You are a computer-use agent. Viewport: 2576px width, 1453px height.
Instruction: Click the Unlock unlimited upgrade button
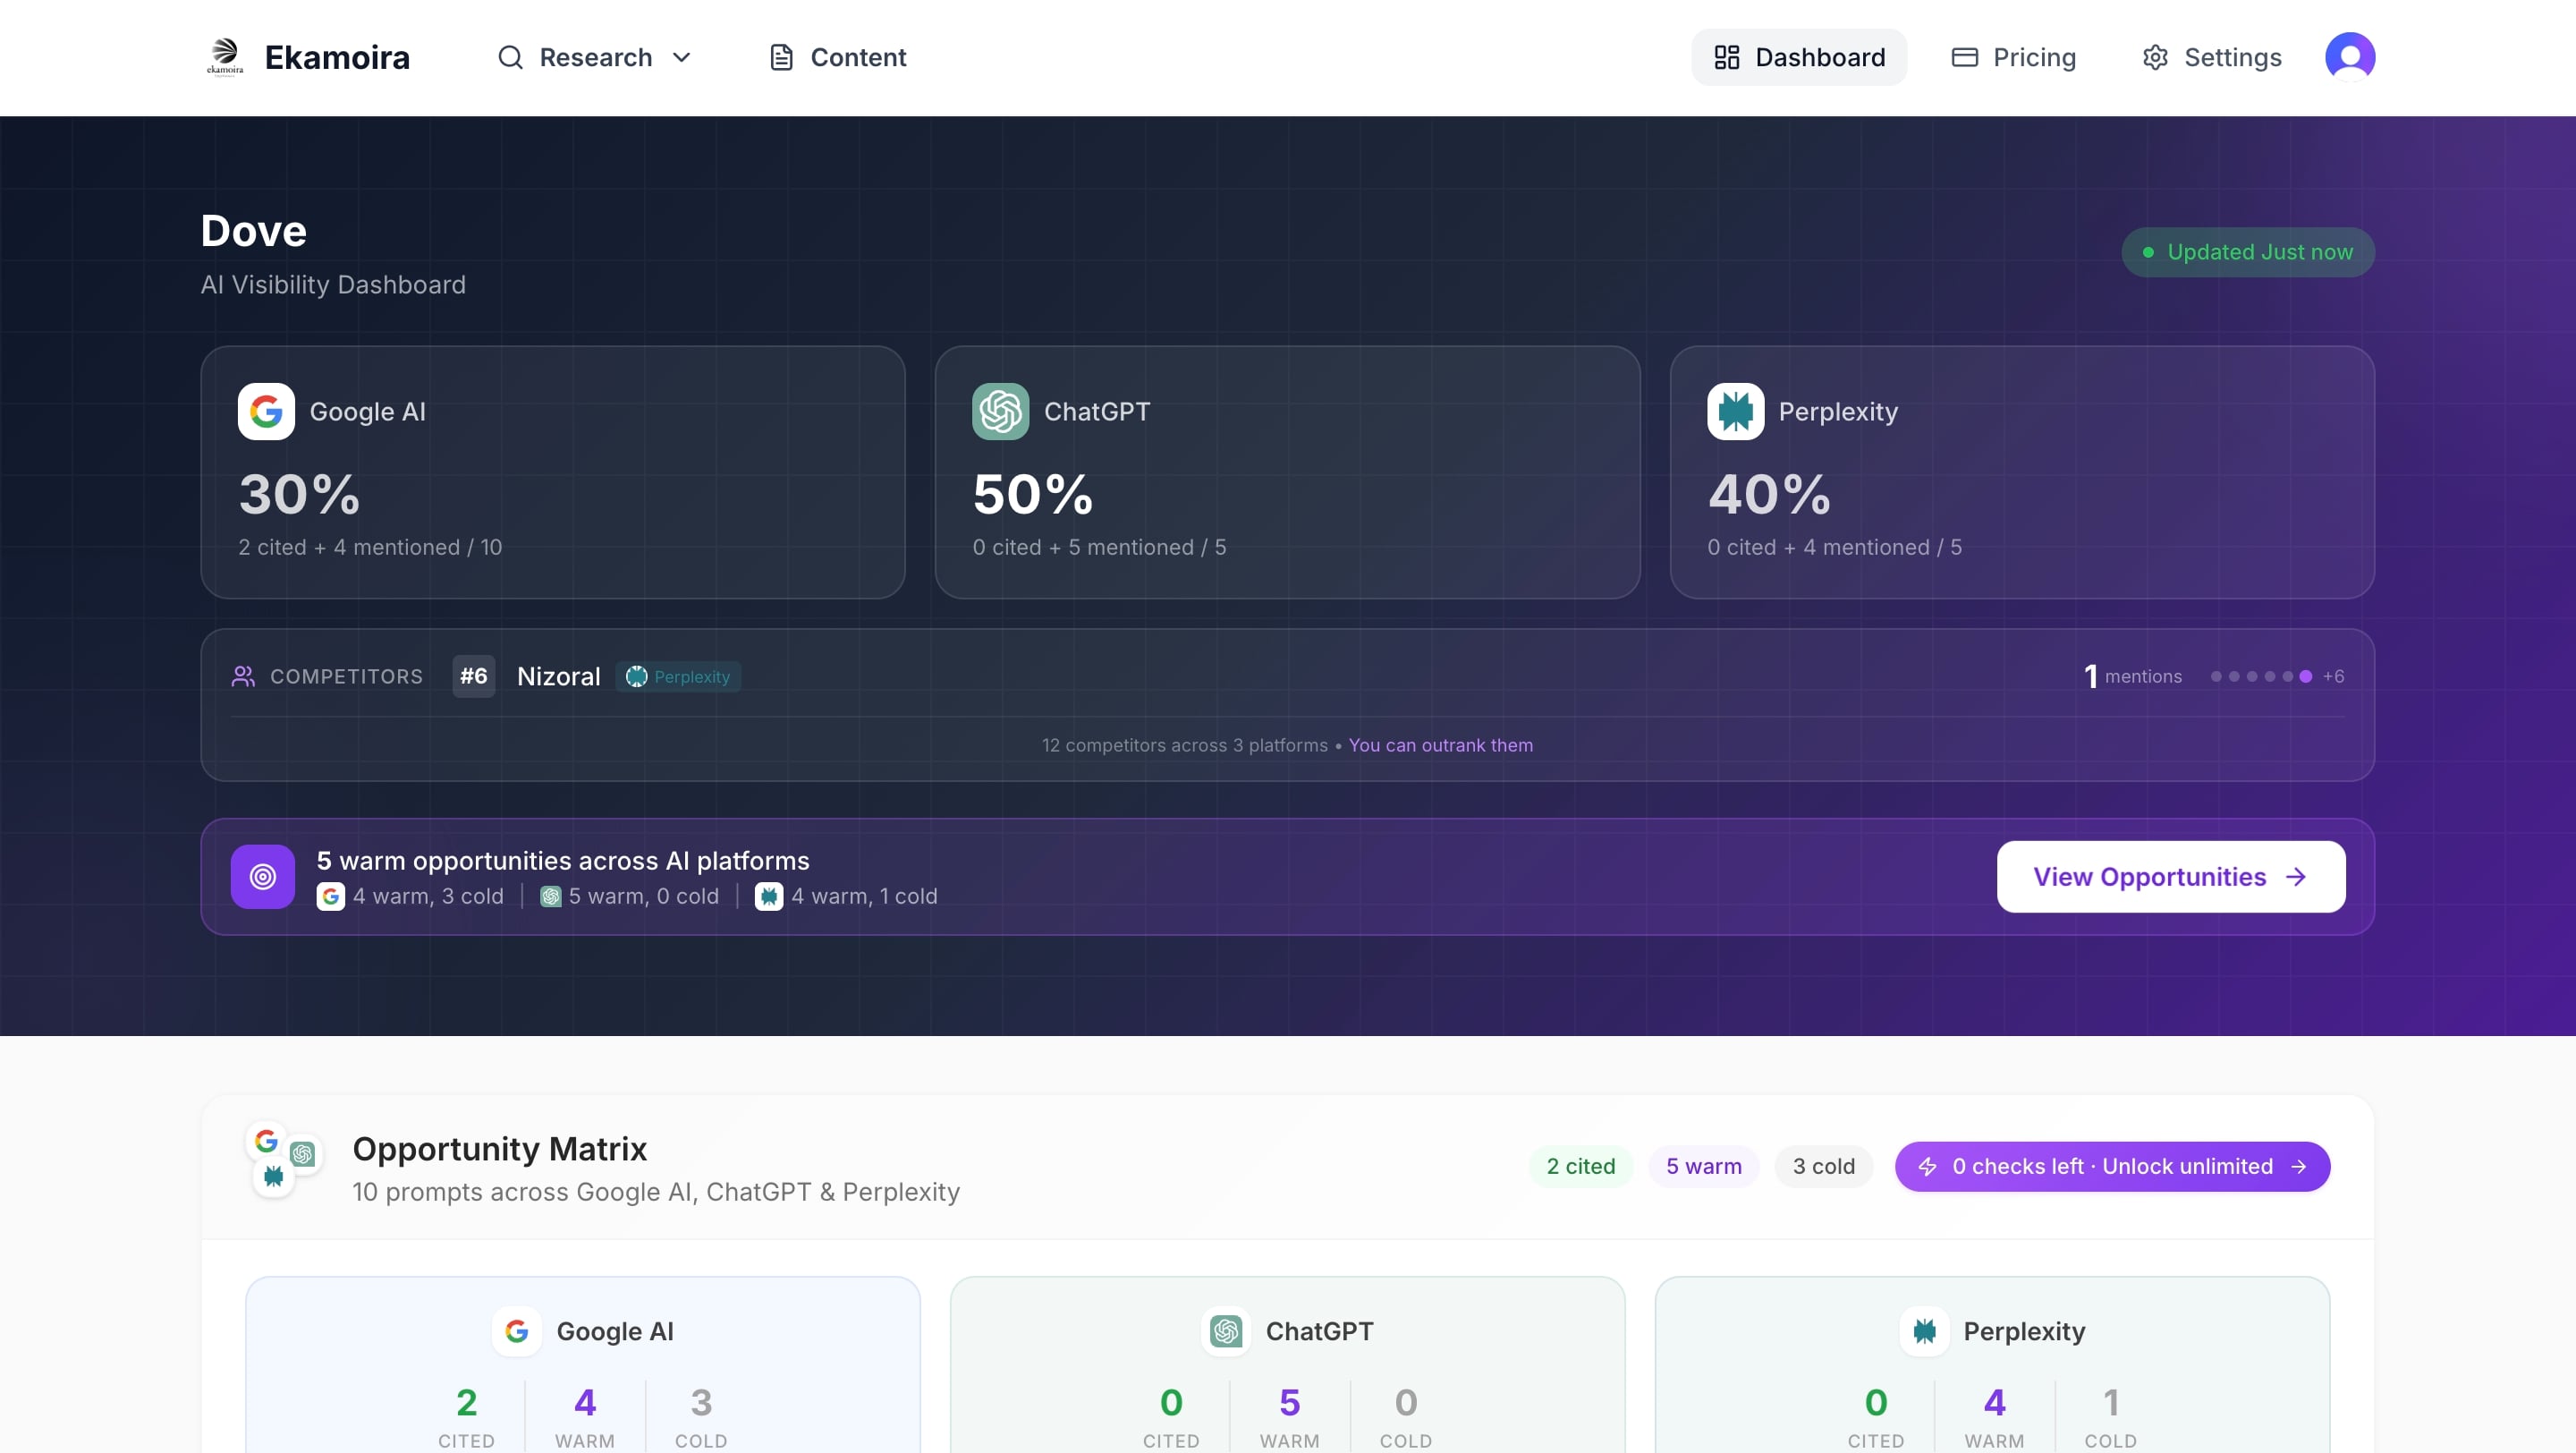[x=2112, y=1166]
